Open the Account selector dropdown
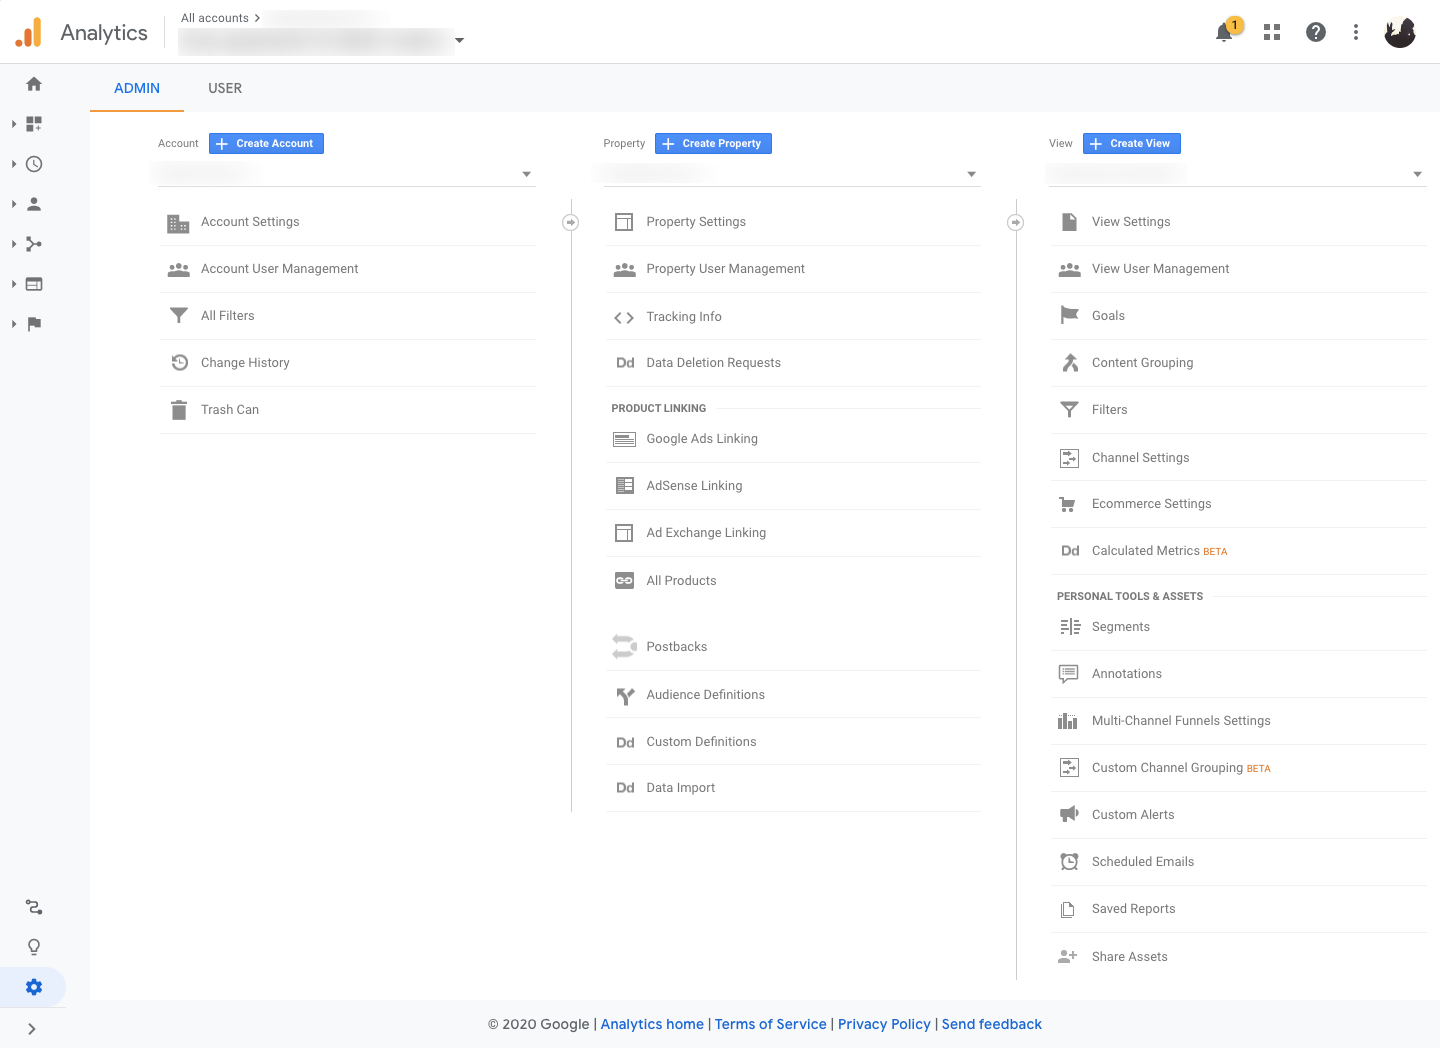1440x1048 pixels. [345, 173]
